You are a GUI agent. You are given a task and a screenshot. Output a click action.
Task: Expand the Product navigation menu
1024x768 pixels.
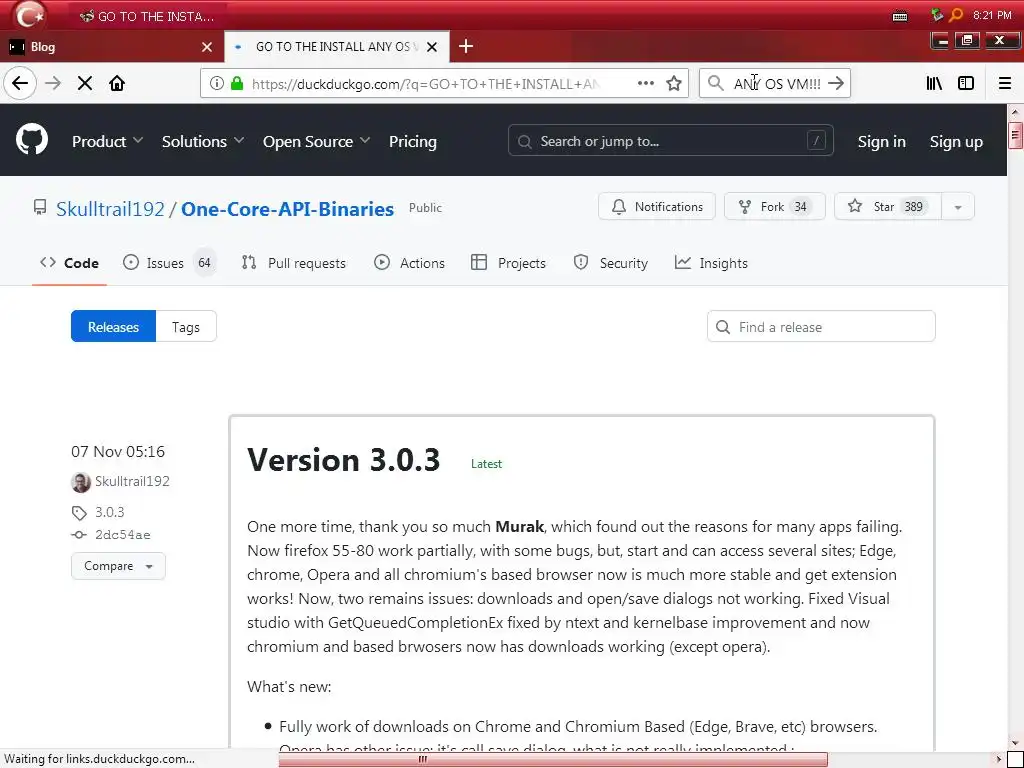[x=107, y=142]
